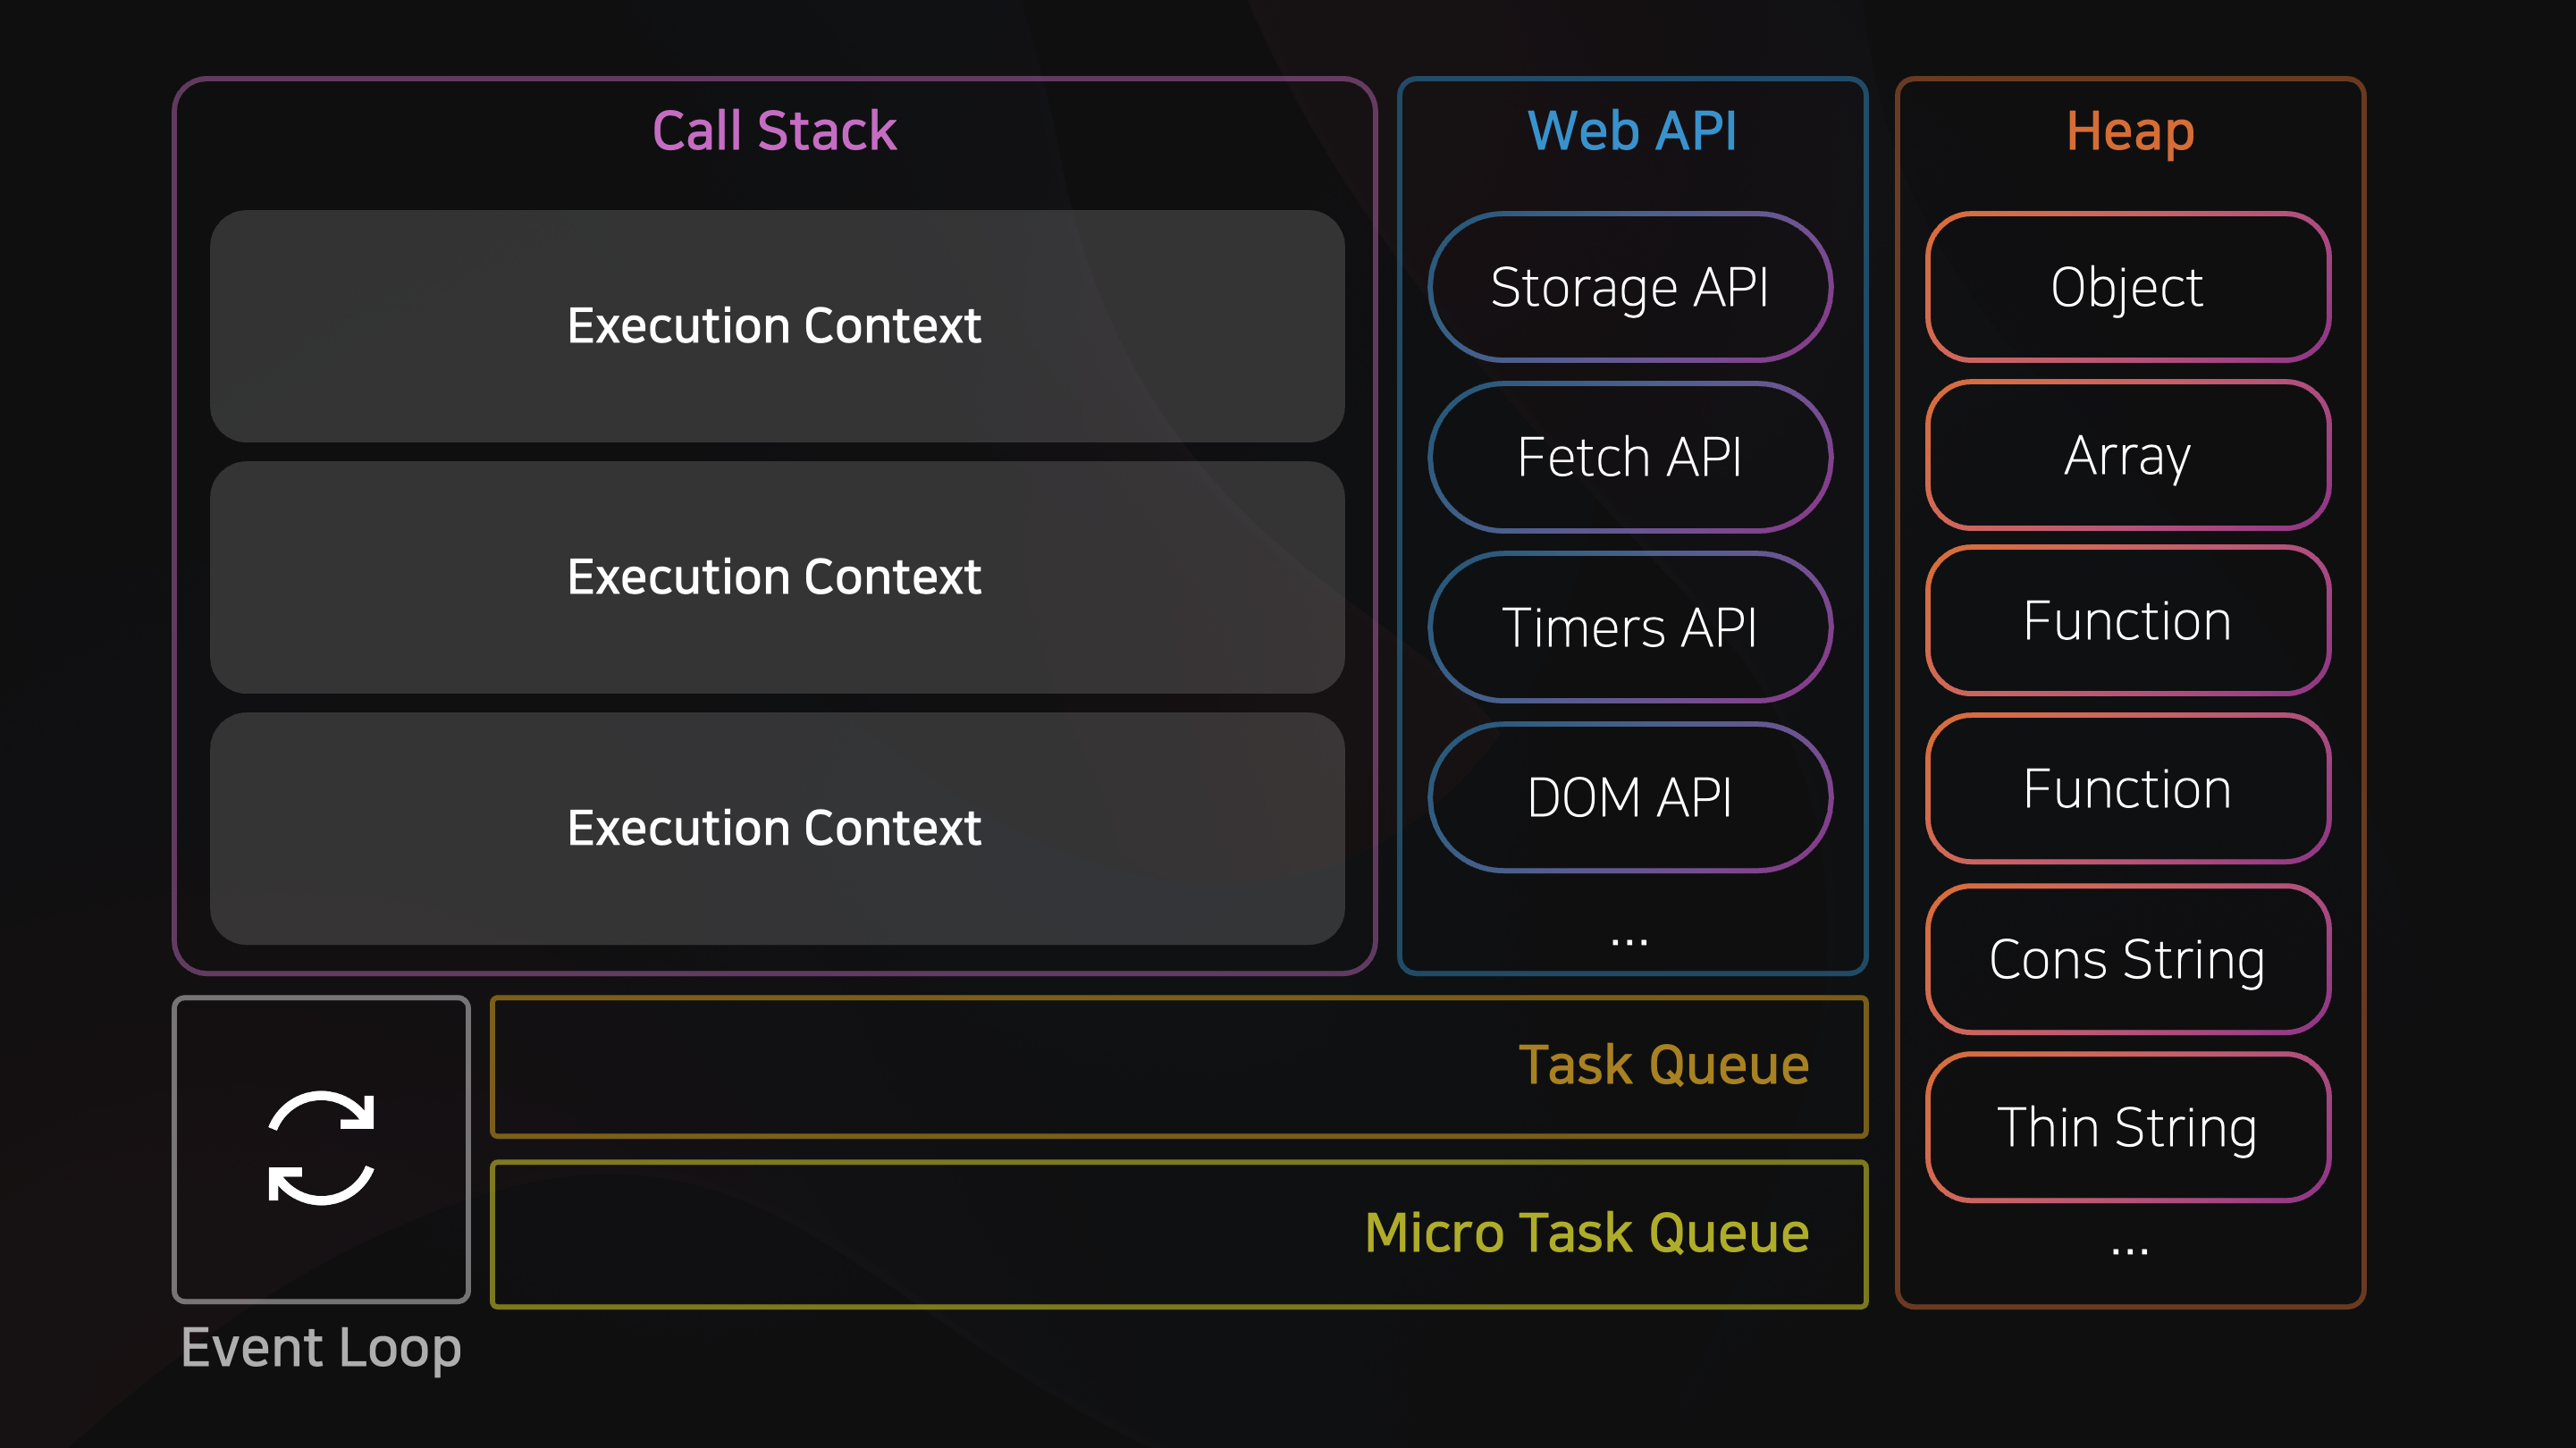Viewport: 2576px width, 1448px height.
Task: Click the bottom Execution Context block
Action: [x=777, y=828]
